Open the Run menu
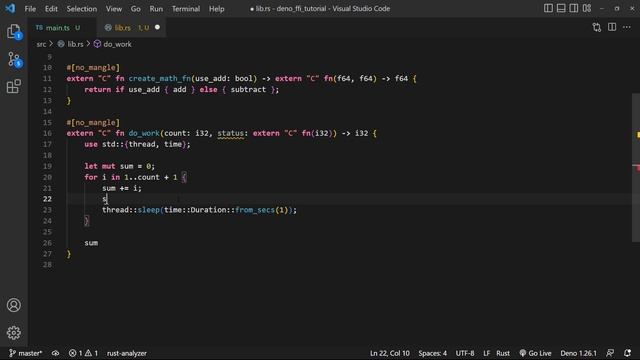 click(156, 9)
